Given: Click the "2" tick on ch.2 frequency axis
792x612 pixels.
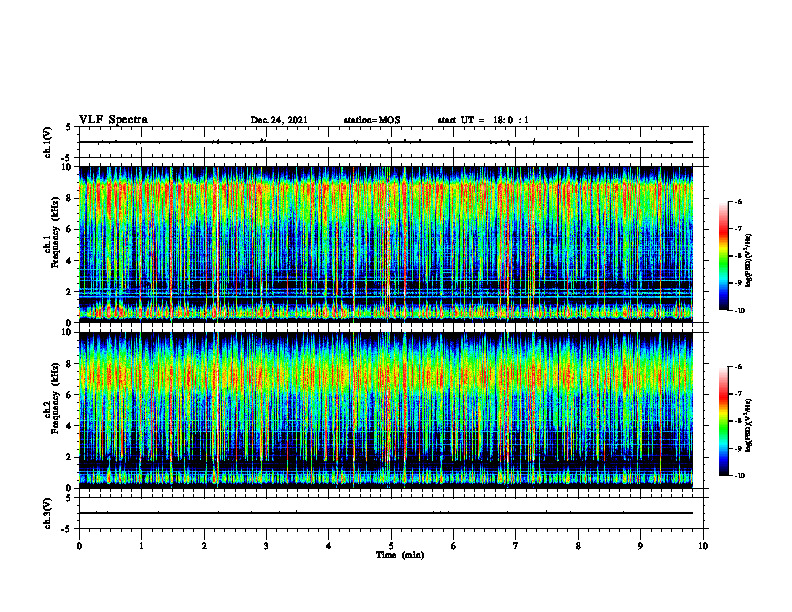Looking at the screenshot, I should coord(70,457).
